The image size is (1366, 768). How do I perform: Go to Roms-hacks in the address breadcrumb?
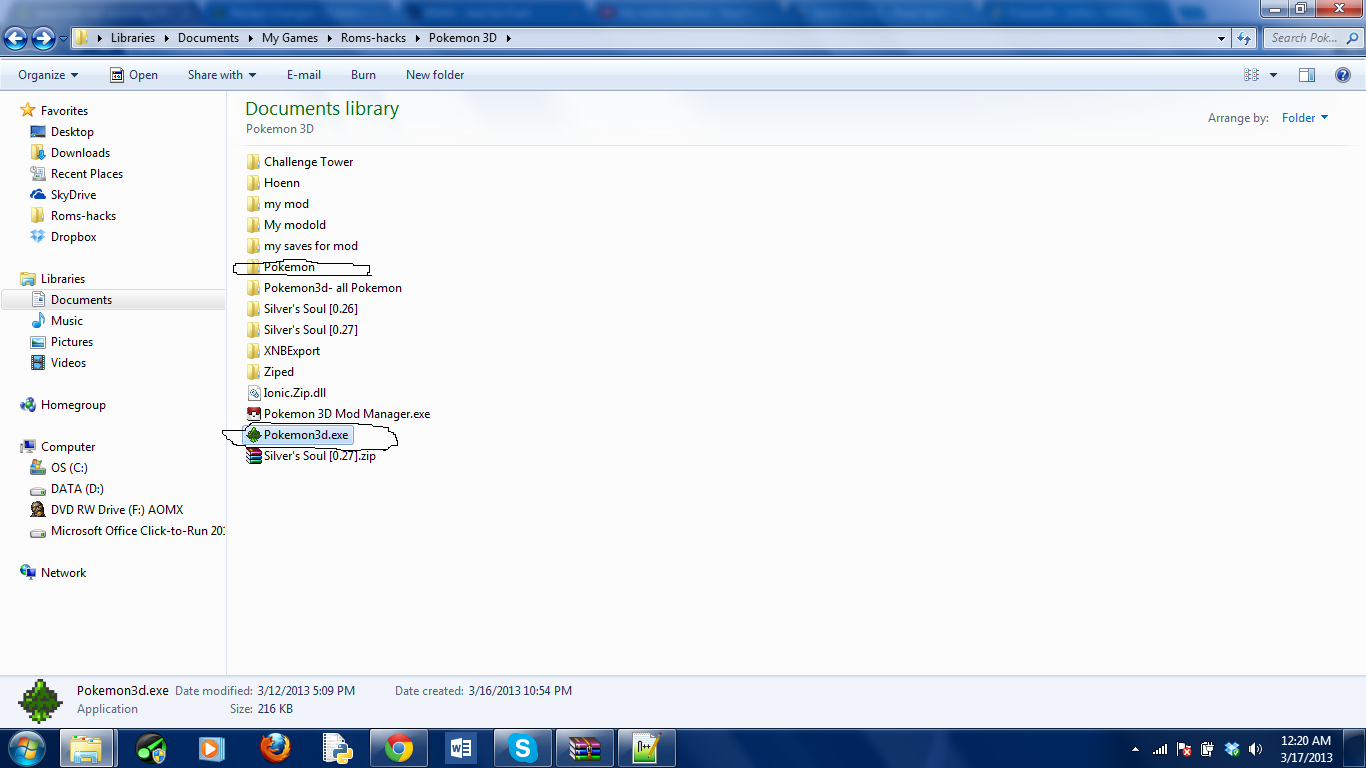[x=373, y=38]
